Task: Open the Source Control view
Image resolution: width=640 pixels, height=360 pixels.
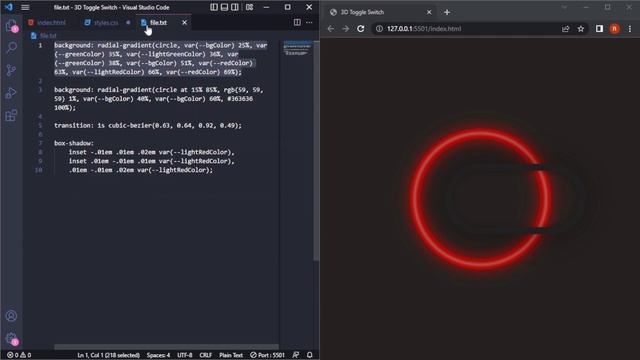Action: point(11,70)
